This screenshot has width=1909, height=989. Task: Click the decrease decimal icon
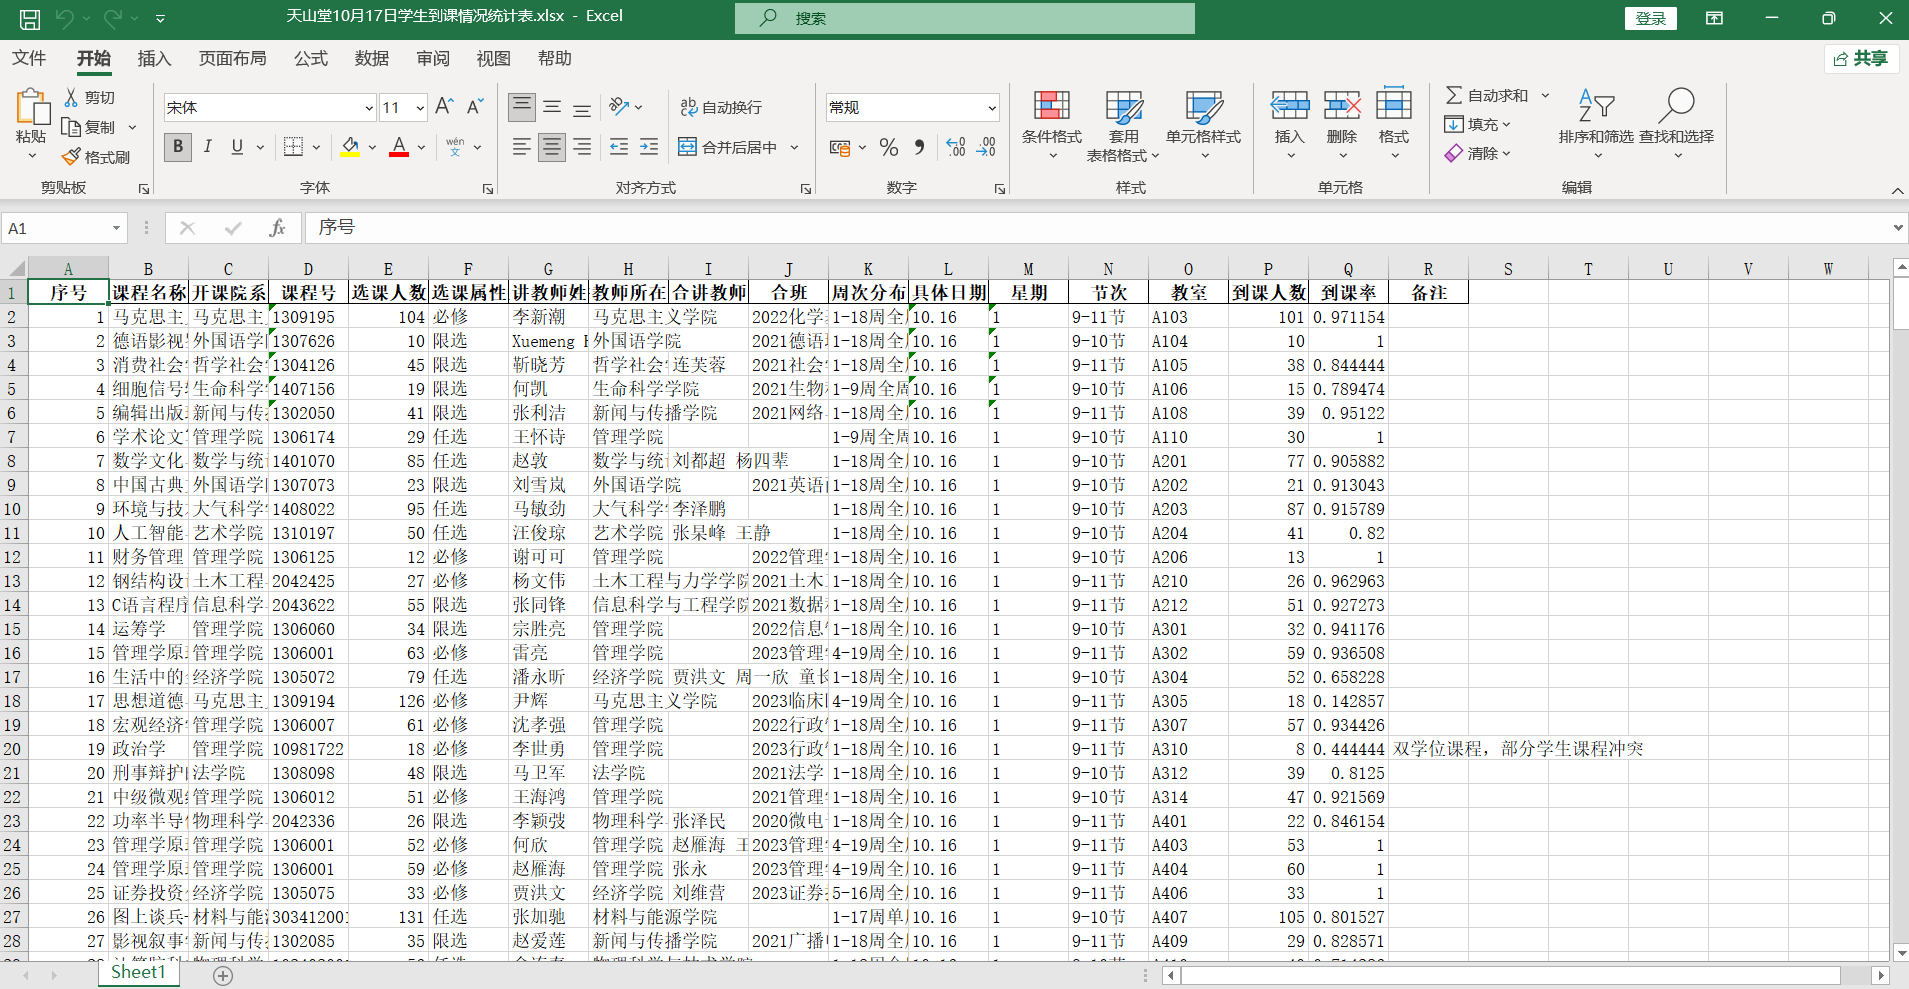click(x=987, y=147)
